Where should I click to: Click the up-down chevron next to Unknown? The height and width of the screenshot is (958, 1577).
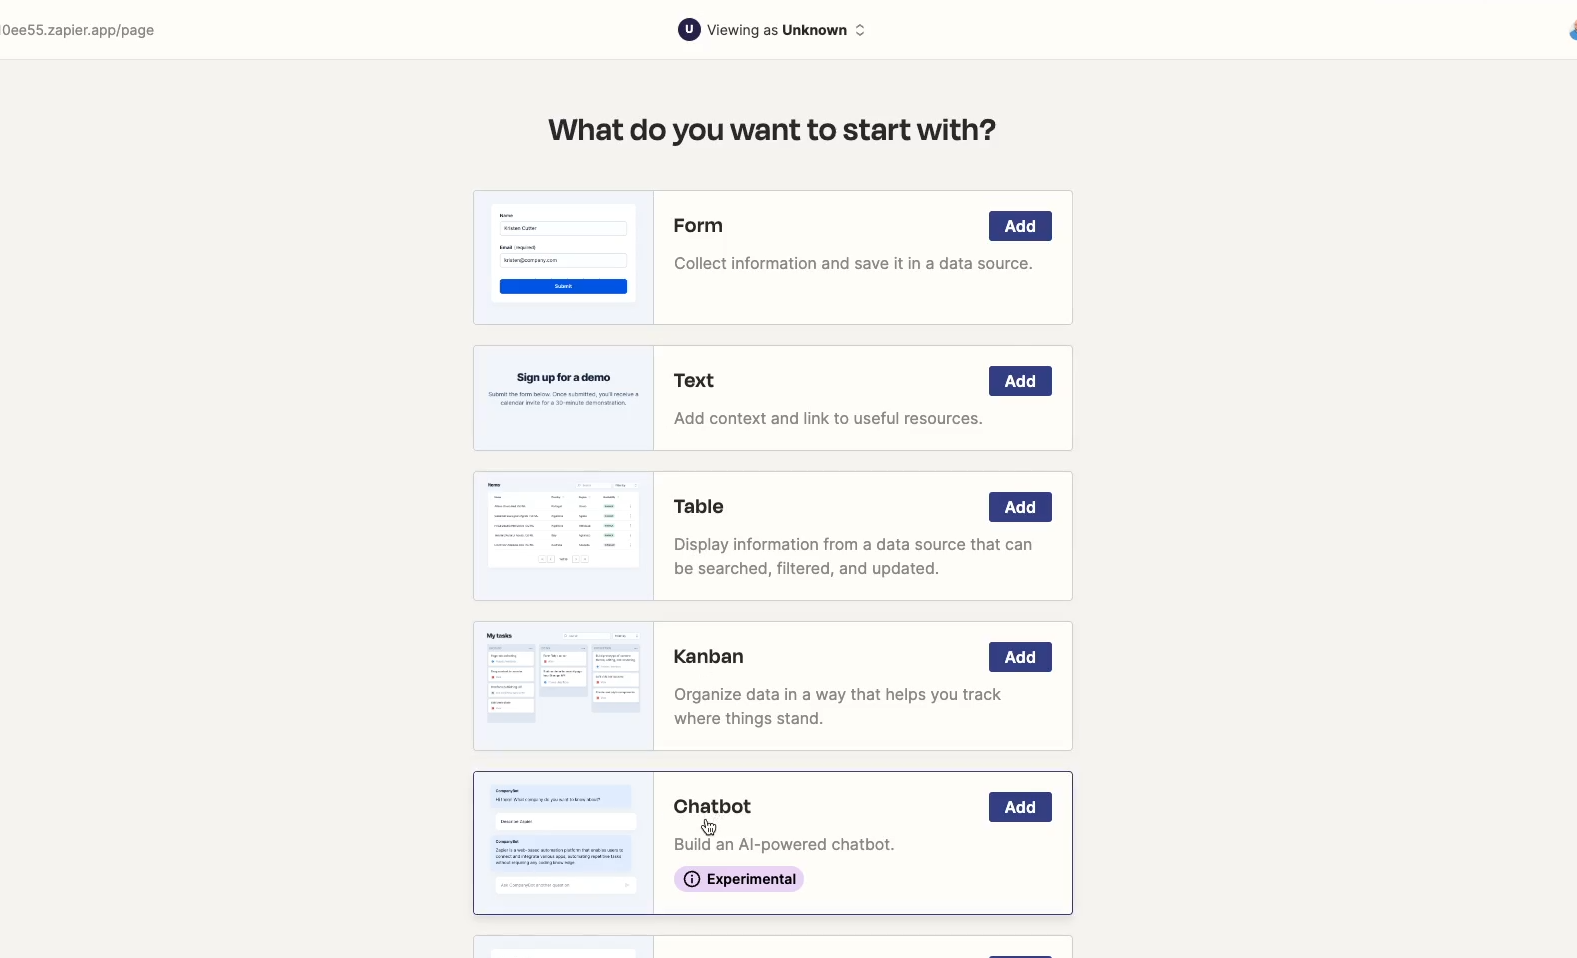tap(859, 30)
